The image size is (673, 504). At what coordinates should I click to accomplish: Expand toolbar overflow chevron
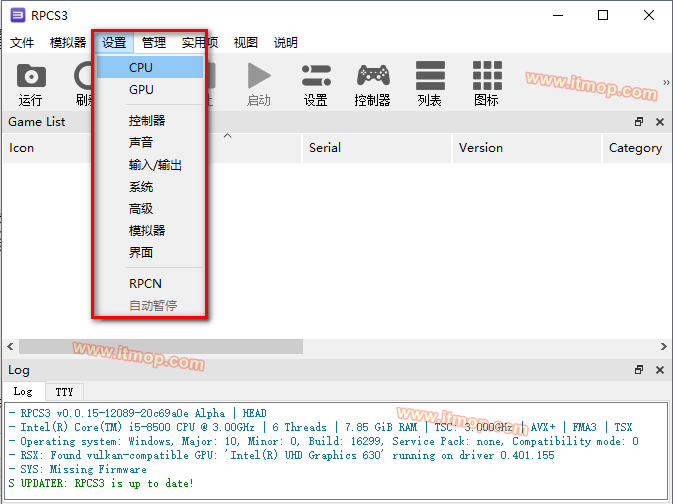pos(666,82)
